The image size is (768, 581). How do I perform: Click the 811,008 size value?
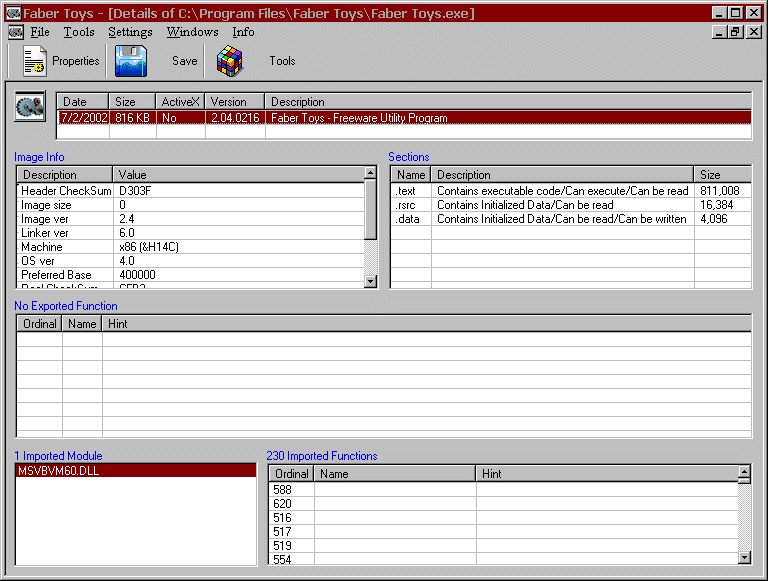pyautogui.click(x=720, y=191)
